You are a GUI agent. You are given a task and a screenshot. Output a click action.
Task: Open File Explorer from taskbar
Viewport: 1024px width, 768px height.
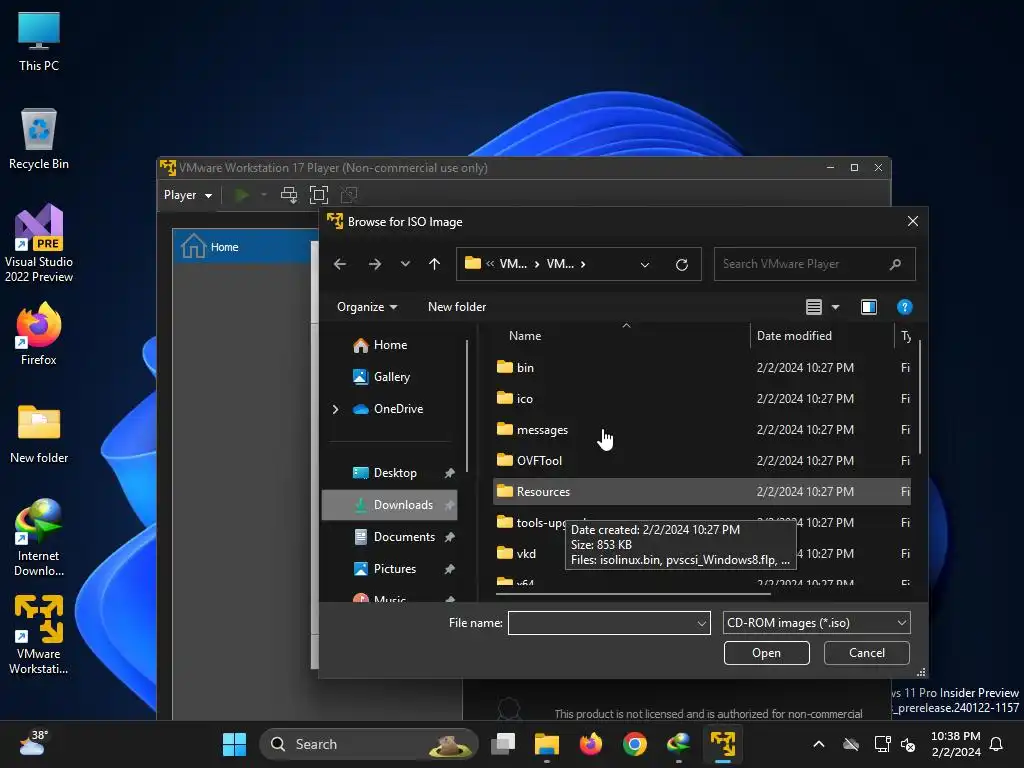[547, 744]
